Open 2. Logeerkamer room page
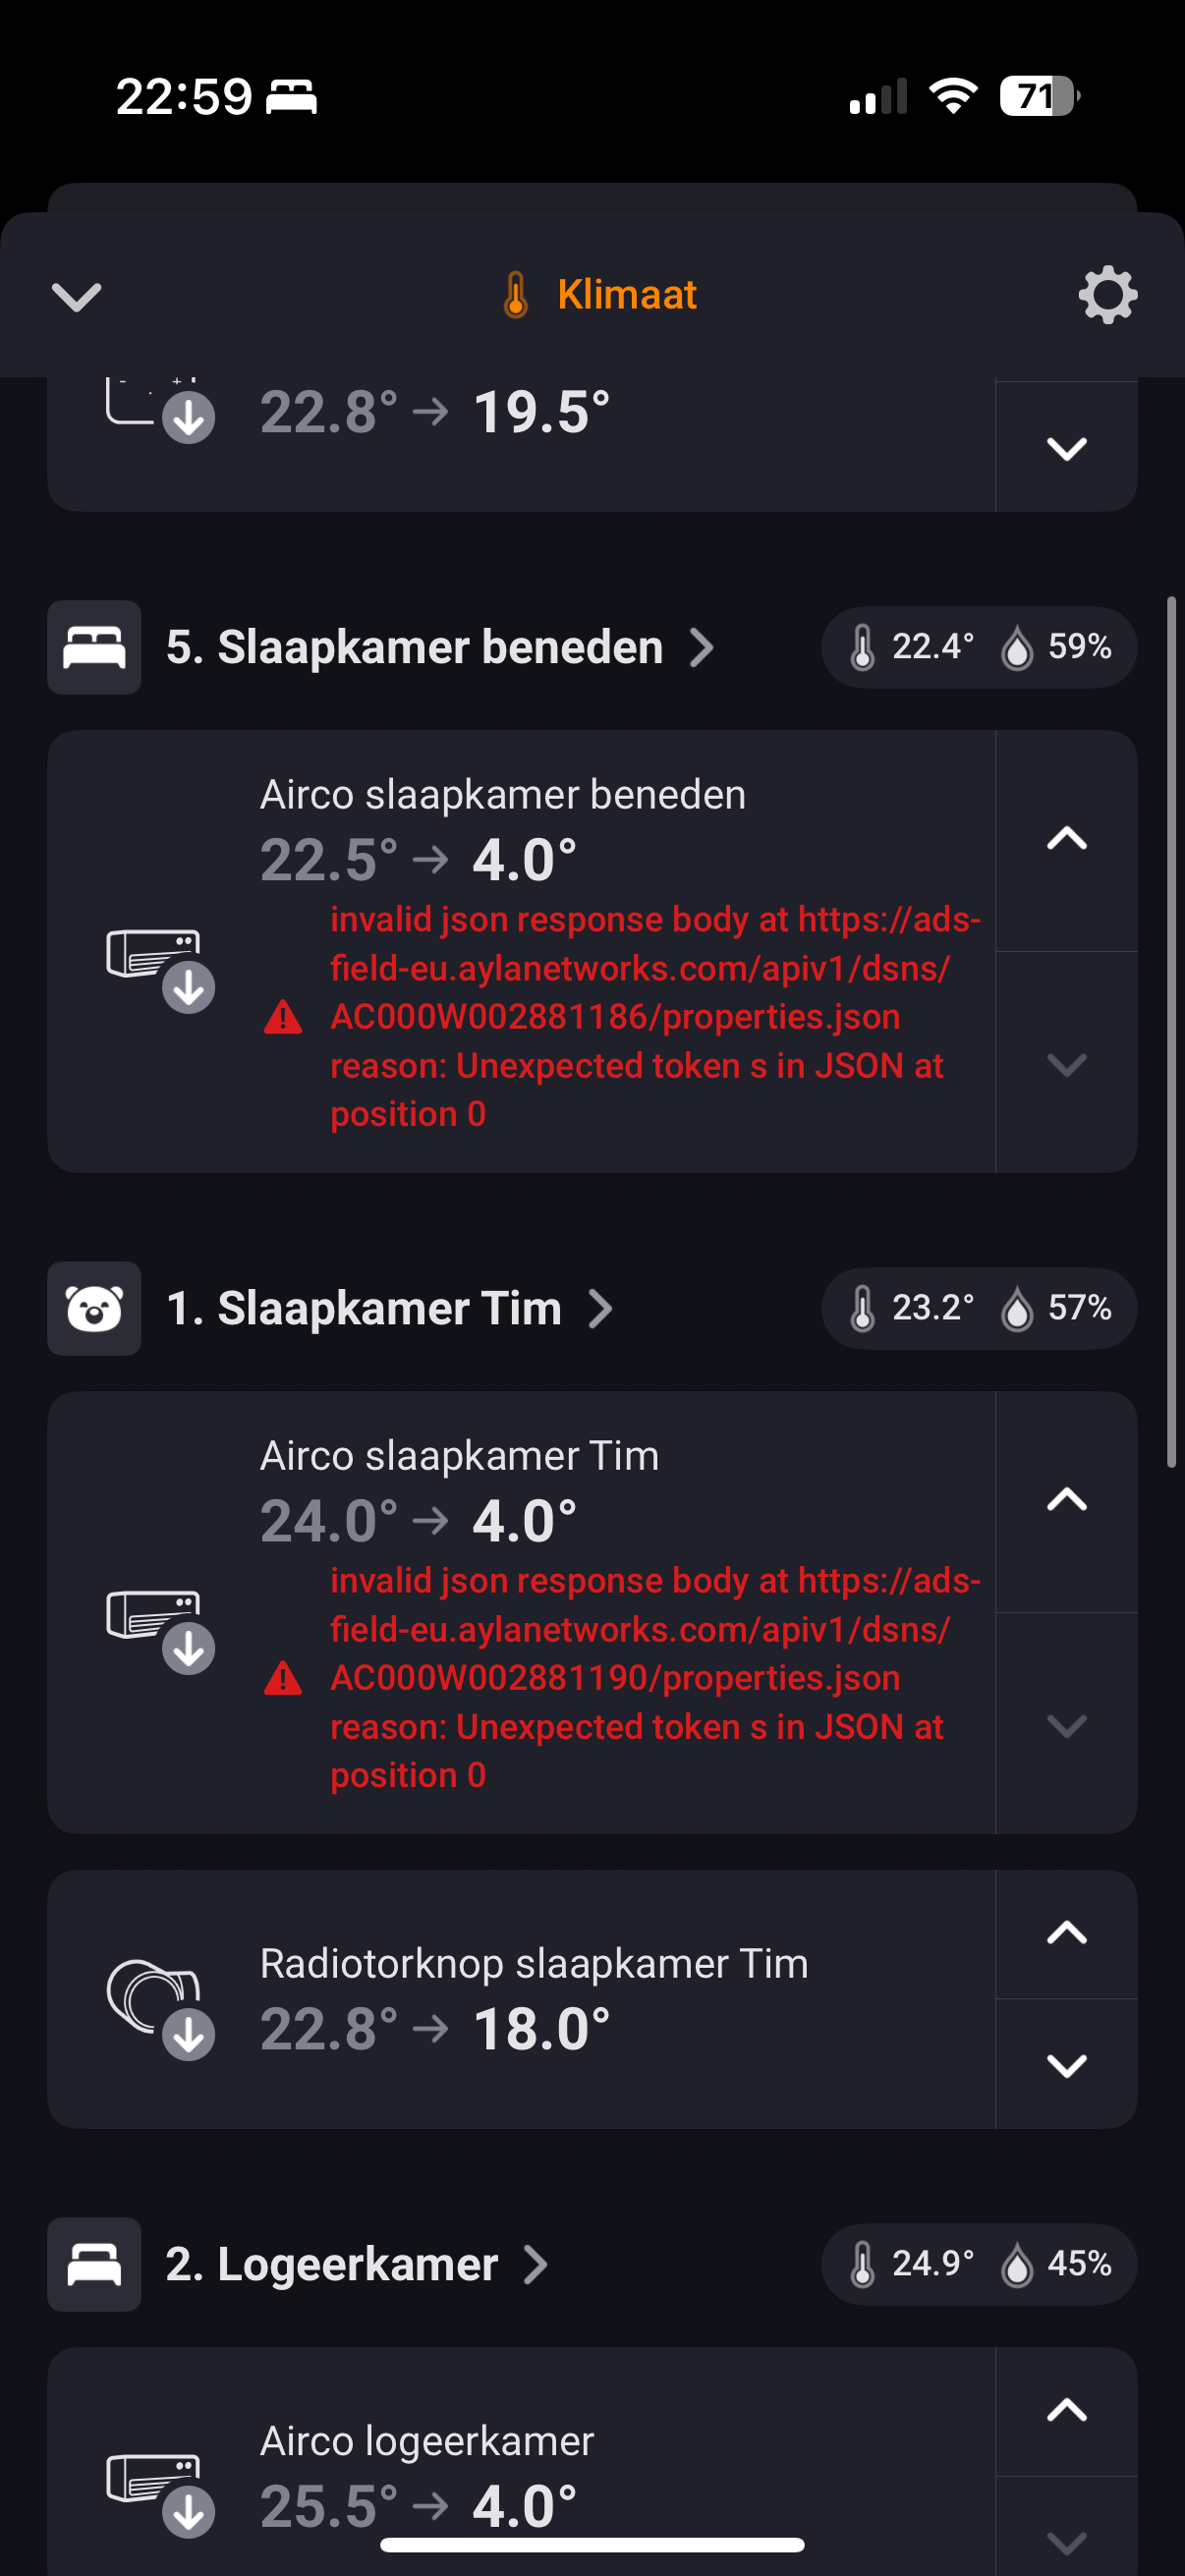The image size is (1185, 2576). click(x=357, y=2264)
